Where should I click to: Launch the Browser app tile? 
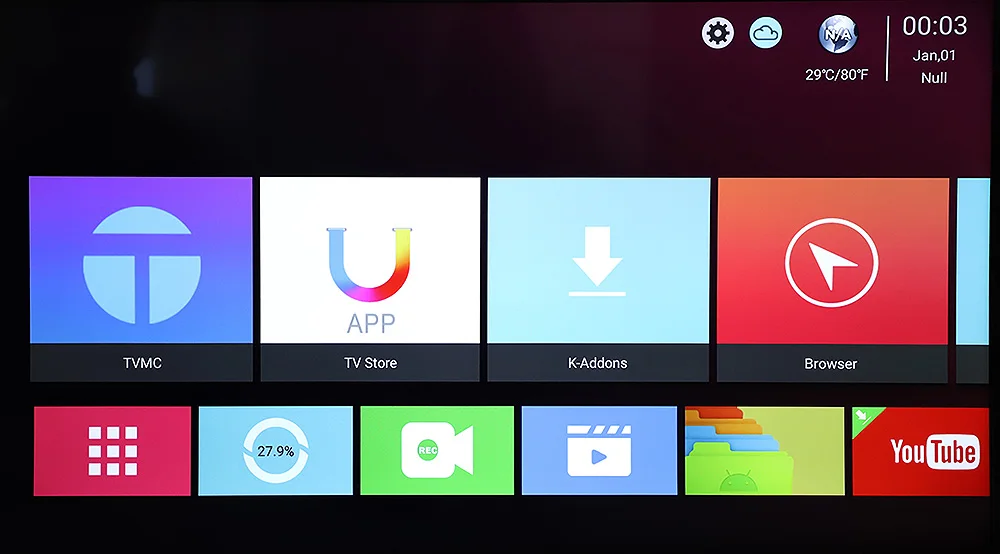point(832,280)
